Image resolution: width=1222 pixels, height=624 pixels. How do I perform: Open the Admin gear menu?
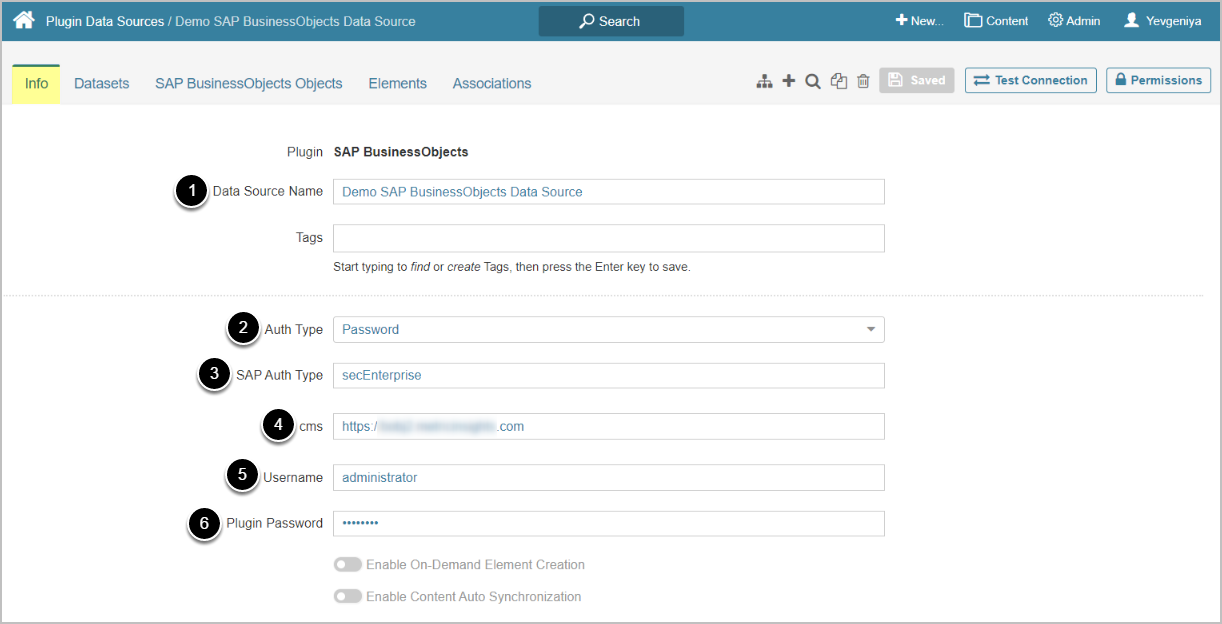(x=1074, y=21)
